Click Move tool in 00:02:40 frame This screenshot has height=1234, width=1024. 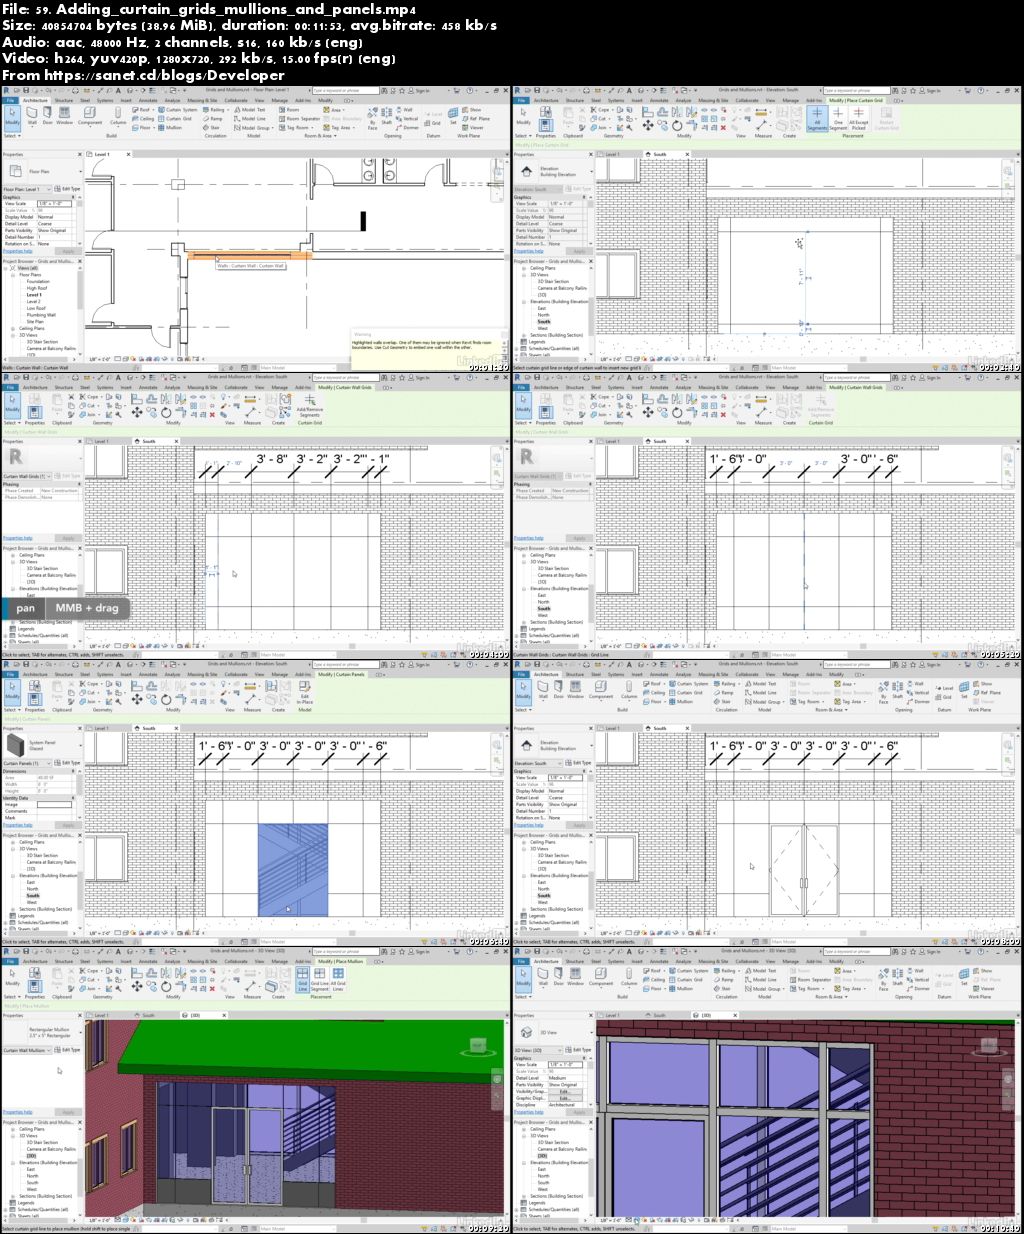click(x=648, y=126)
